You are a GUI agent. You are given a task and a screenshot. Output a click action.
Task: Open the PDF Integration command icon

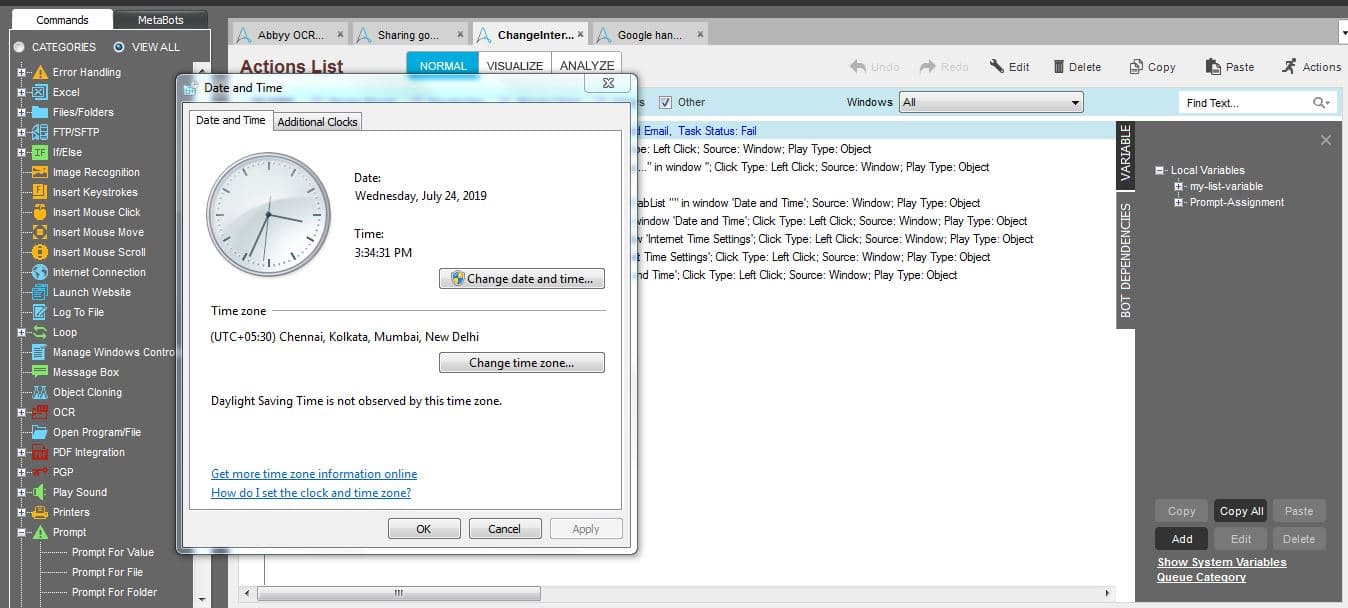(x=40, y=452)
